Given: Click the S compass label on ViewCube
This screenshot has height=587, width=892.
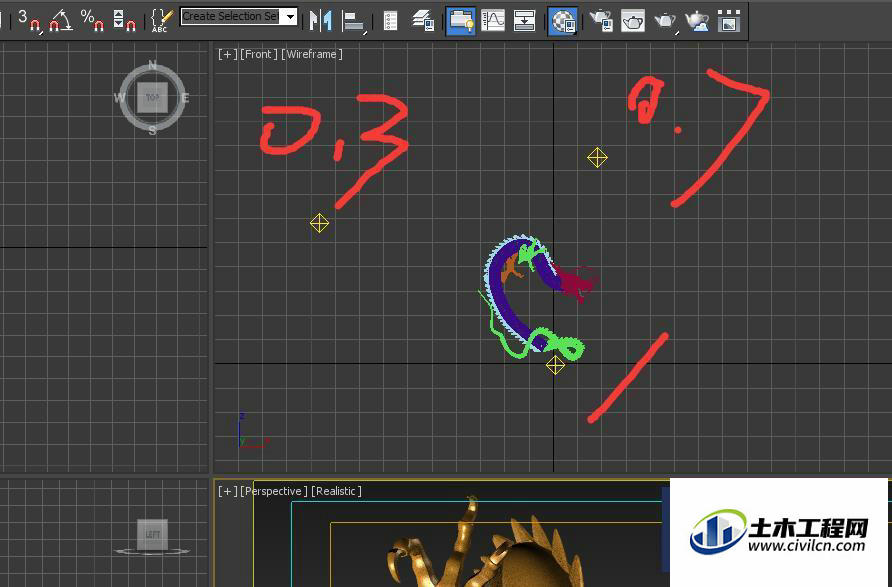Looking at the screenshot, I should point(152,130).
